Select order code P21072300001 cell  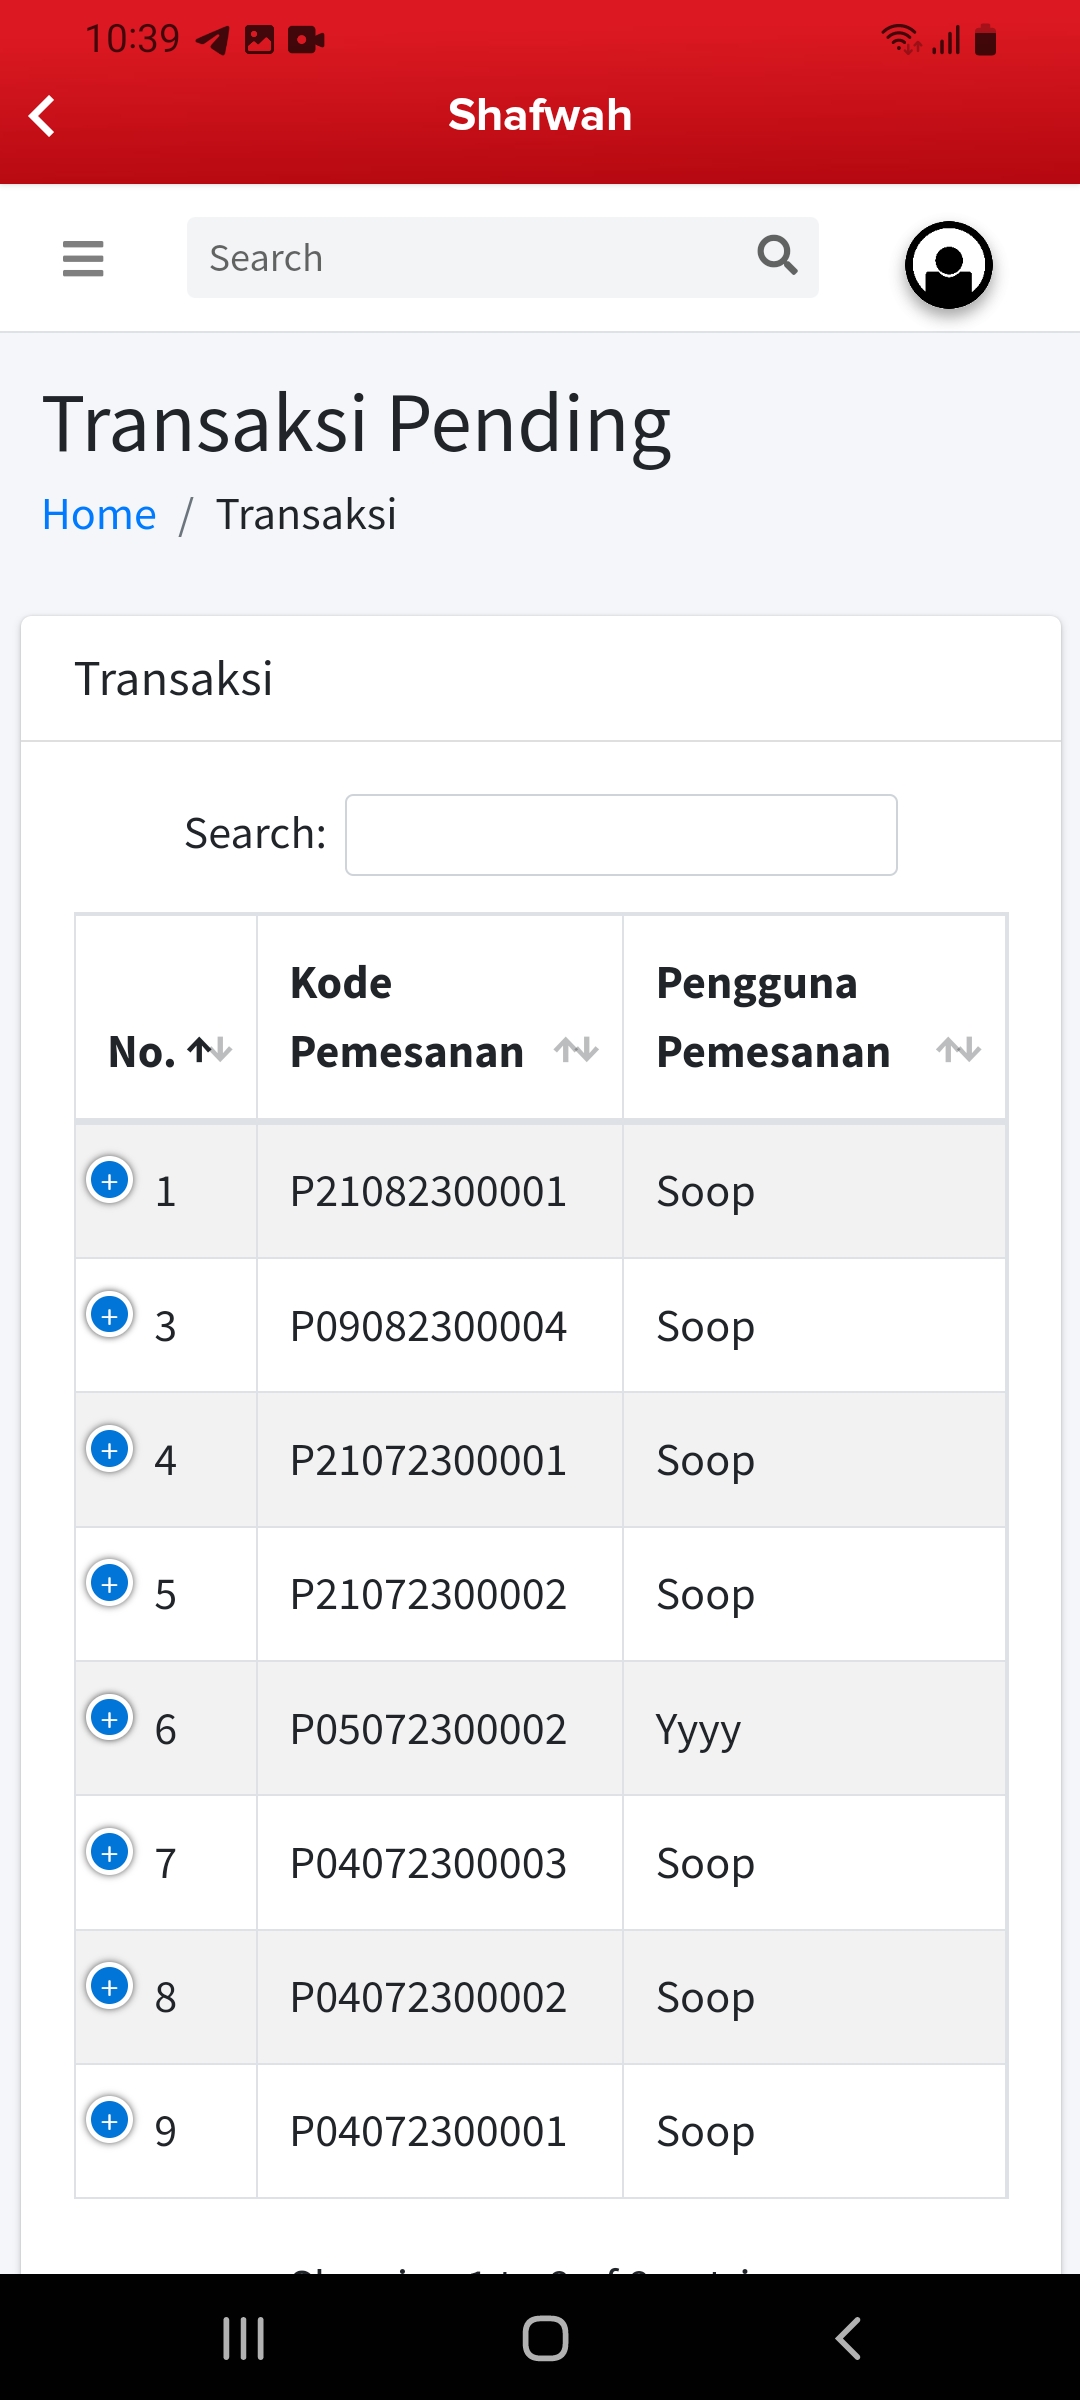tap(428, 1461)
